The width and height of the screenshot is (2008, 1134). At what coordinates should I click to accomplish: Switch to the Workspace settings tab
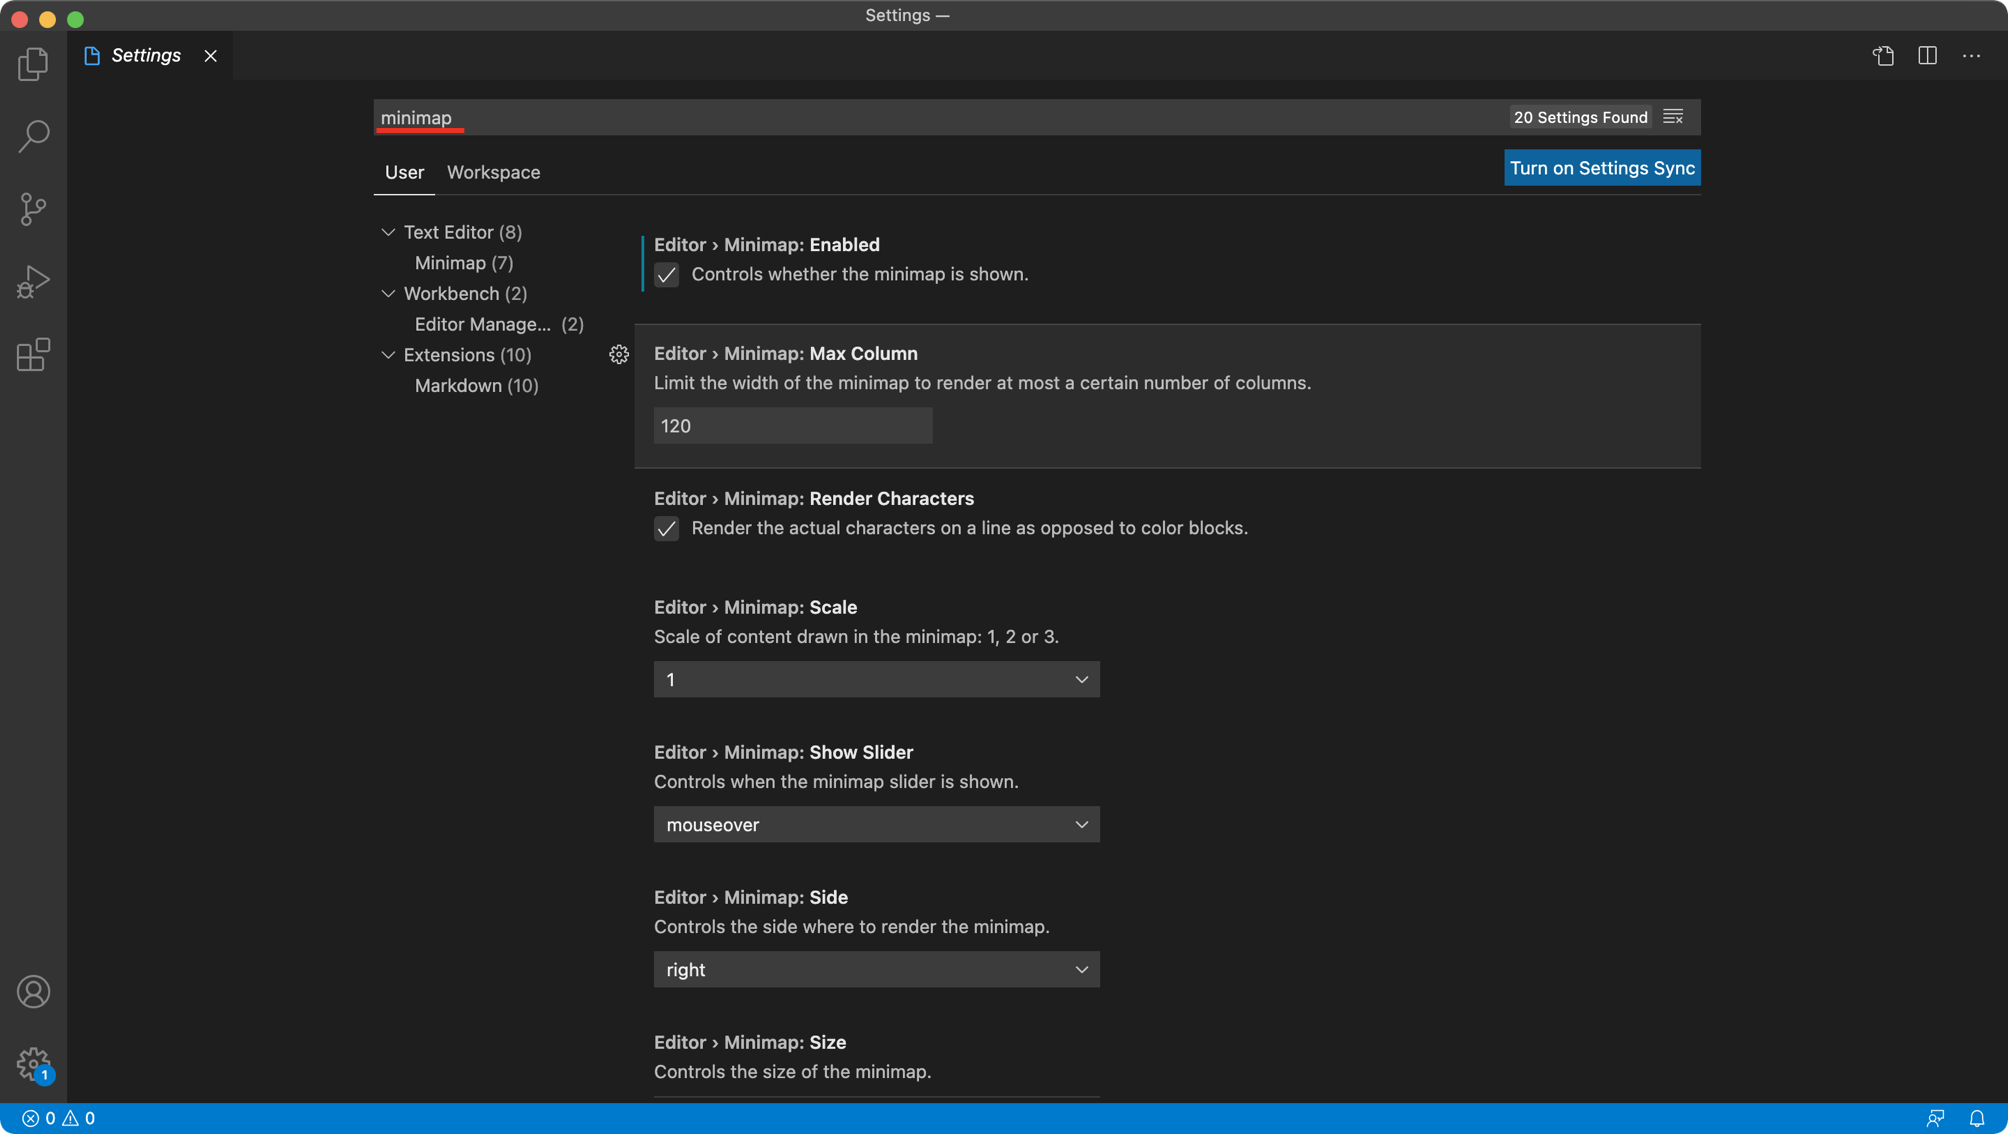click(x=493, y=172)
